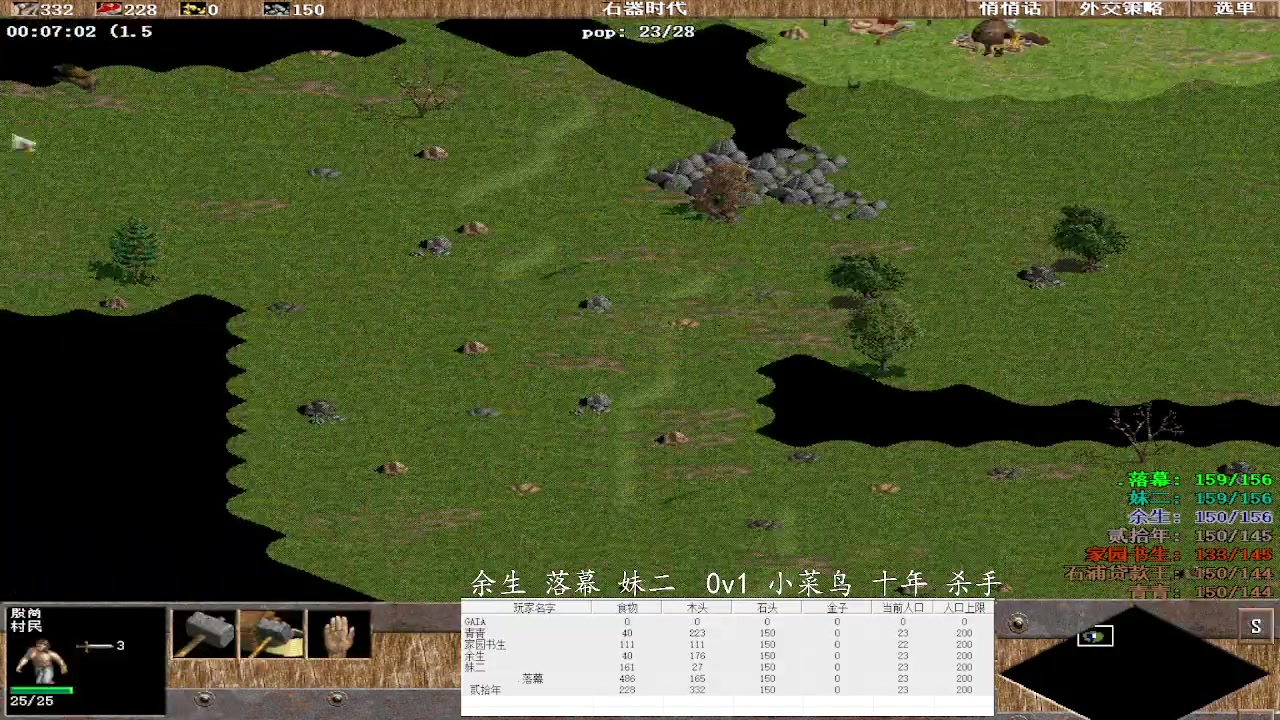Click the 石头 column header in table
1280x720 pixels.
coord(767,608)
